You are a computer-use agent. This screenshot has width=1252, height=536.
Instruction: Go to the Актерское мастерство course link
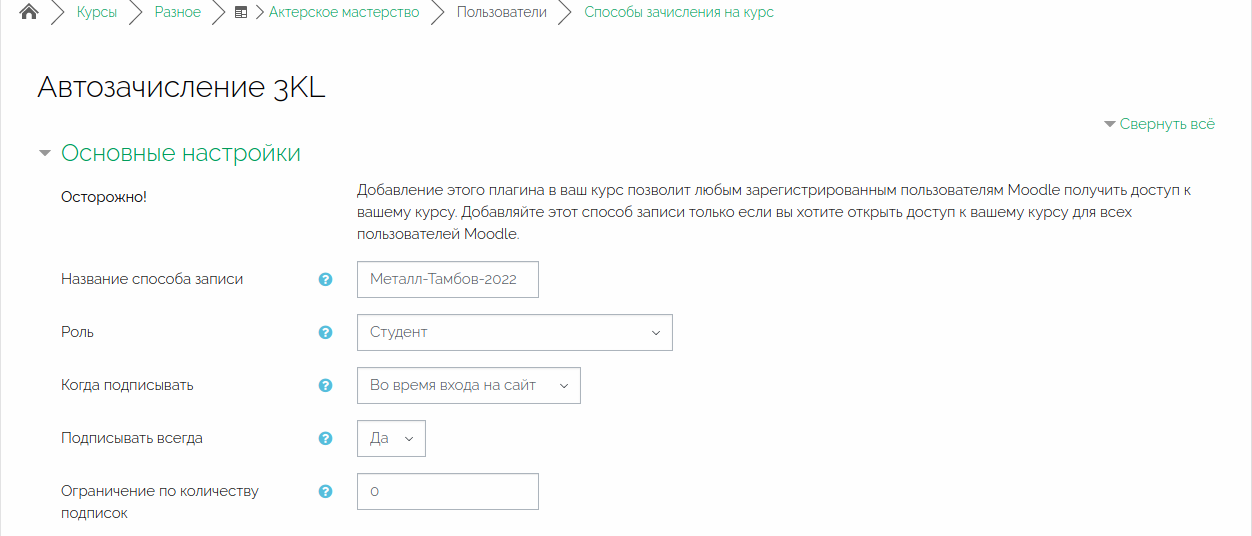click(344, 13)
